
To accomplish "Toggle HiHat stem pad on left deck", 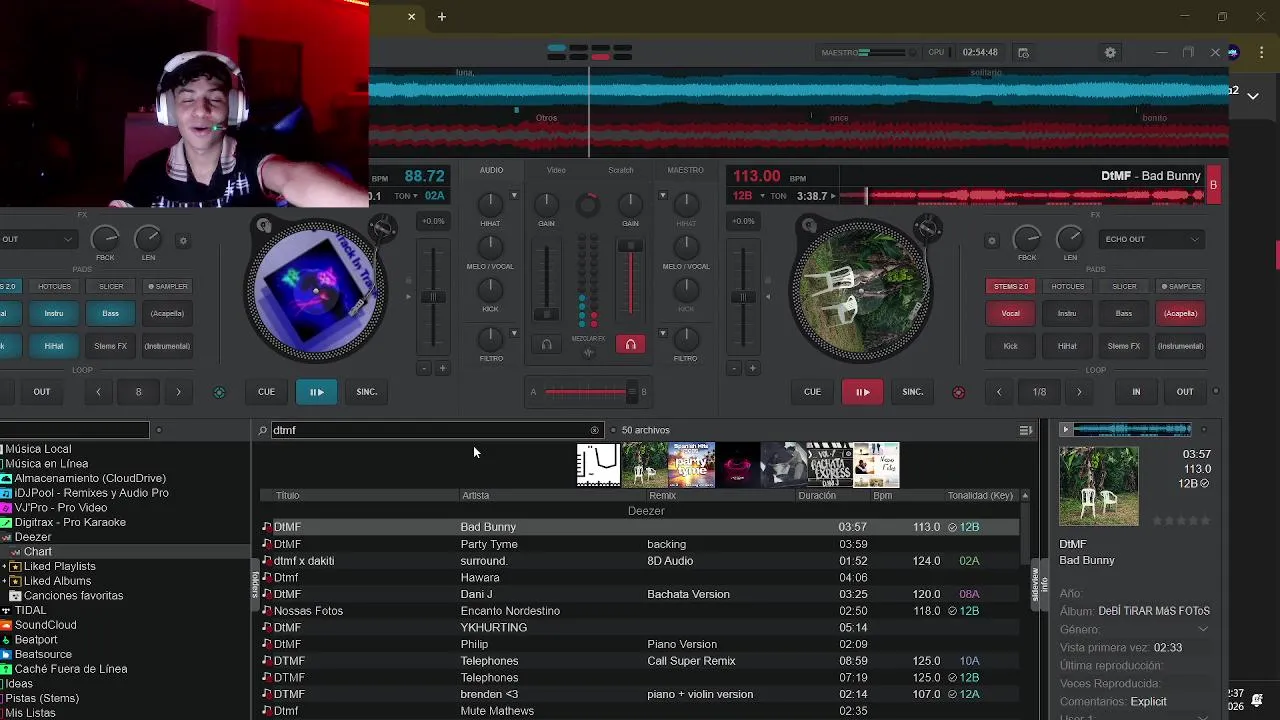I will [x=54, y=346].
